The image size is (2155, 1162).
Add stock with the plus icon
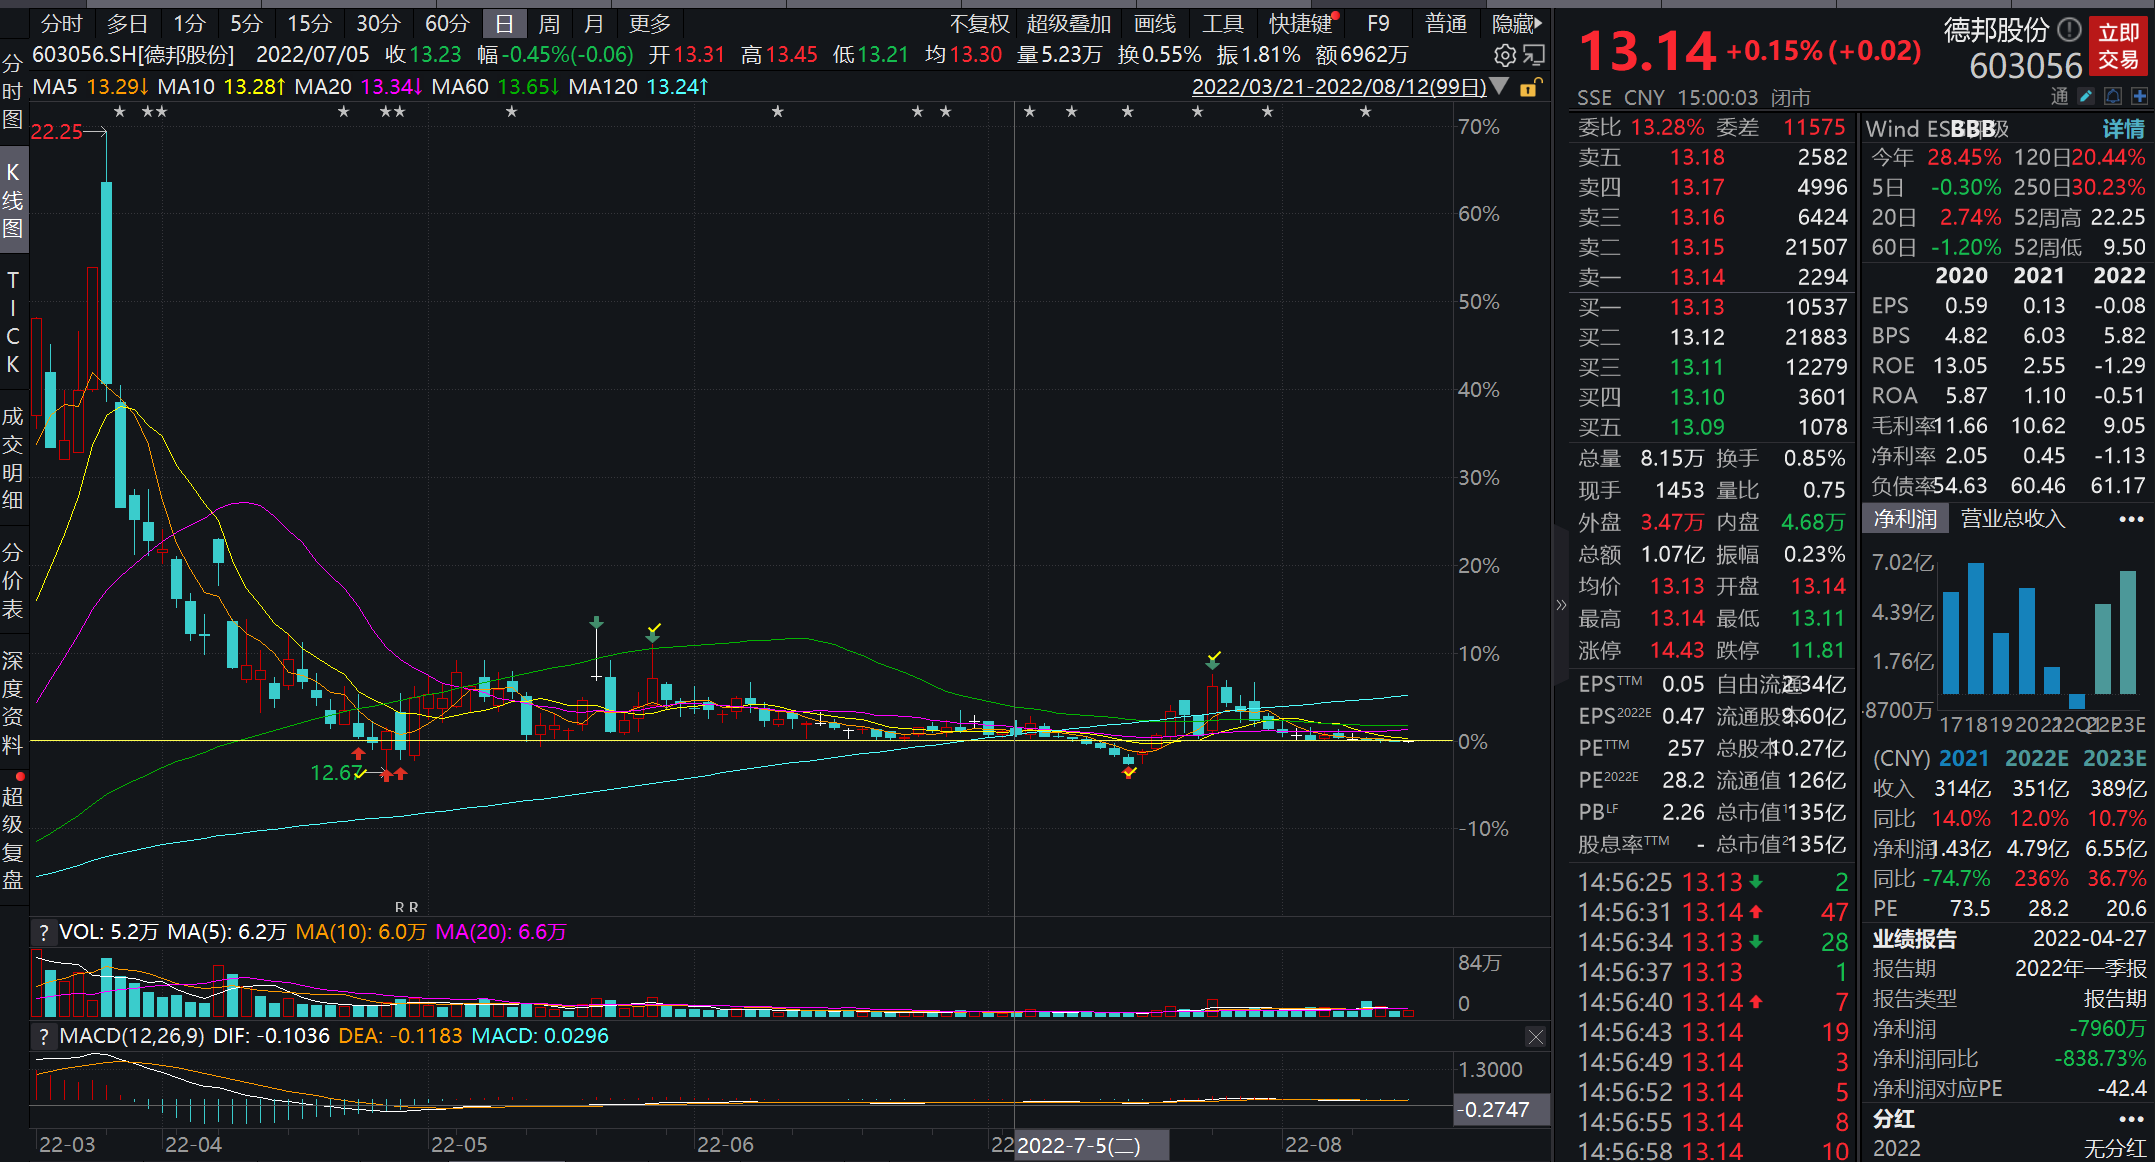click(2139, 96)
